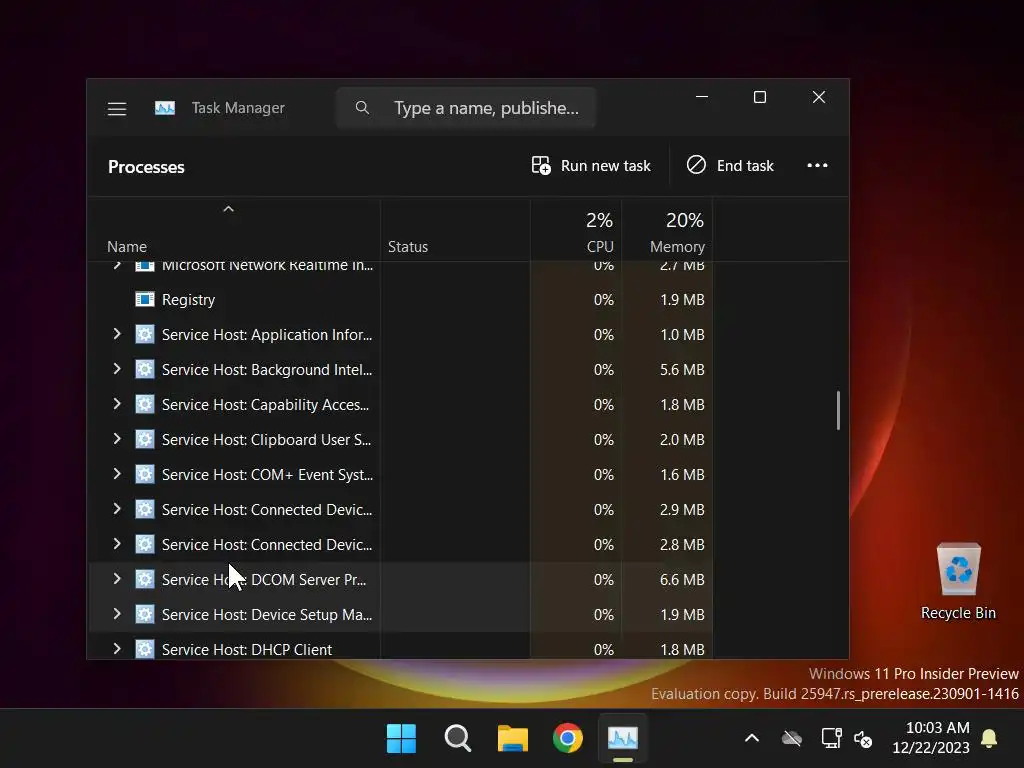
Task: Click the Processes page heading
Action: (146, 167)
